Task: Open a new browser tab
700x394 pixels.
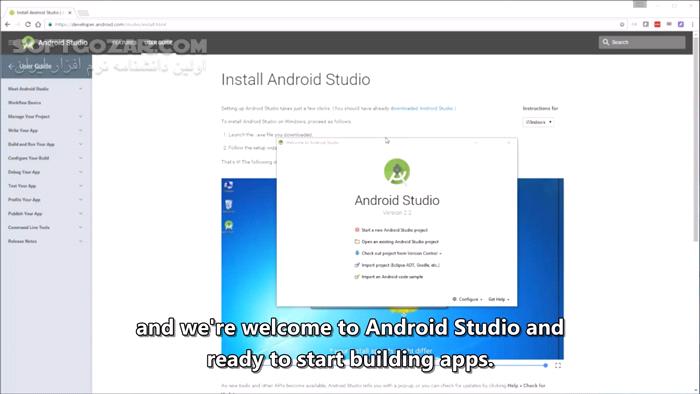Action: pos(83,12)
